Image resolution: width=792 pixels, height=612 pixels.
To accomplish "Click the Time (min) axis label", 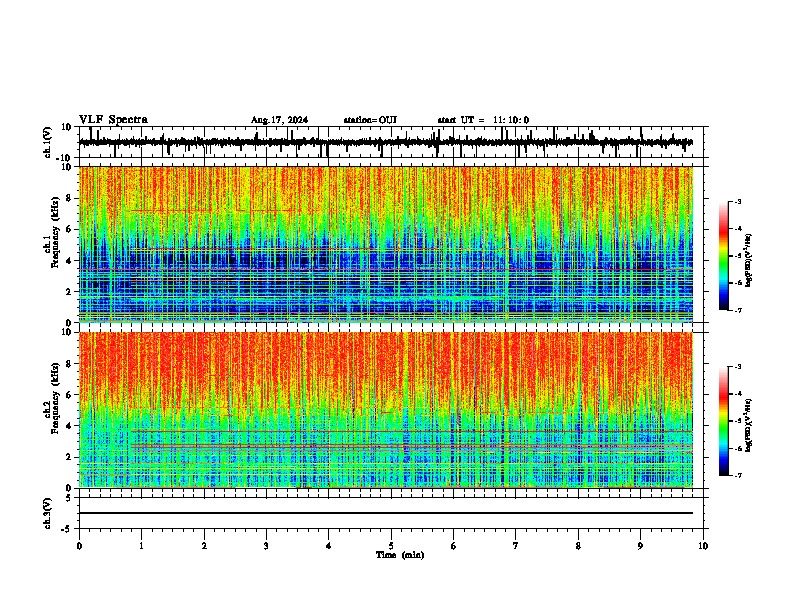I will 400,555.
